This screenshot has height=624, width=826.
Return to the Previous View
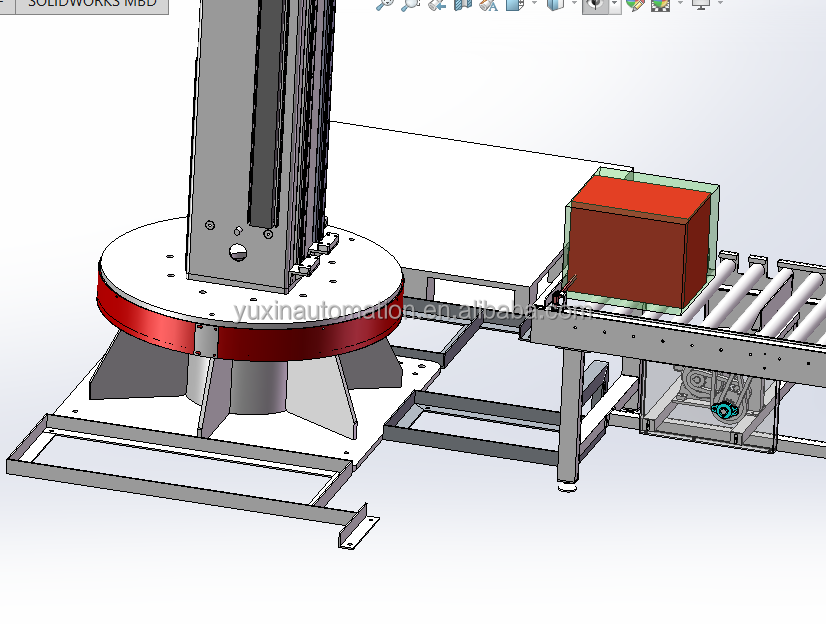point(436,4)
